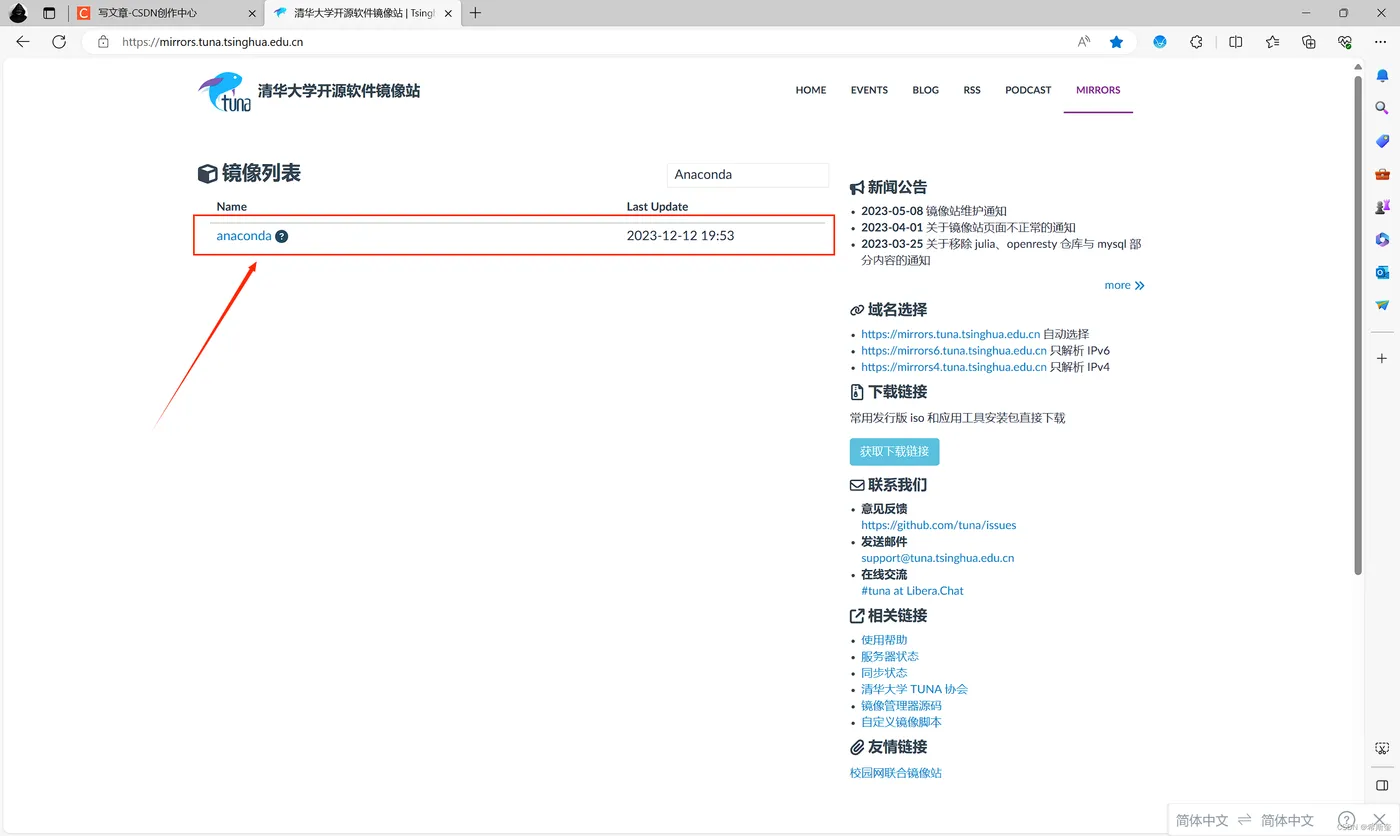The height and width of the screenshot is (836, 1400).
Task: Click the anaconda help question mark icon
Action: pyautogui.click(x=282, y=237)
